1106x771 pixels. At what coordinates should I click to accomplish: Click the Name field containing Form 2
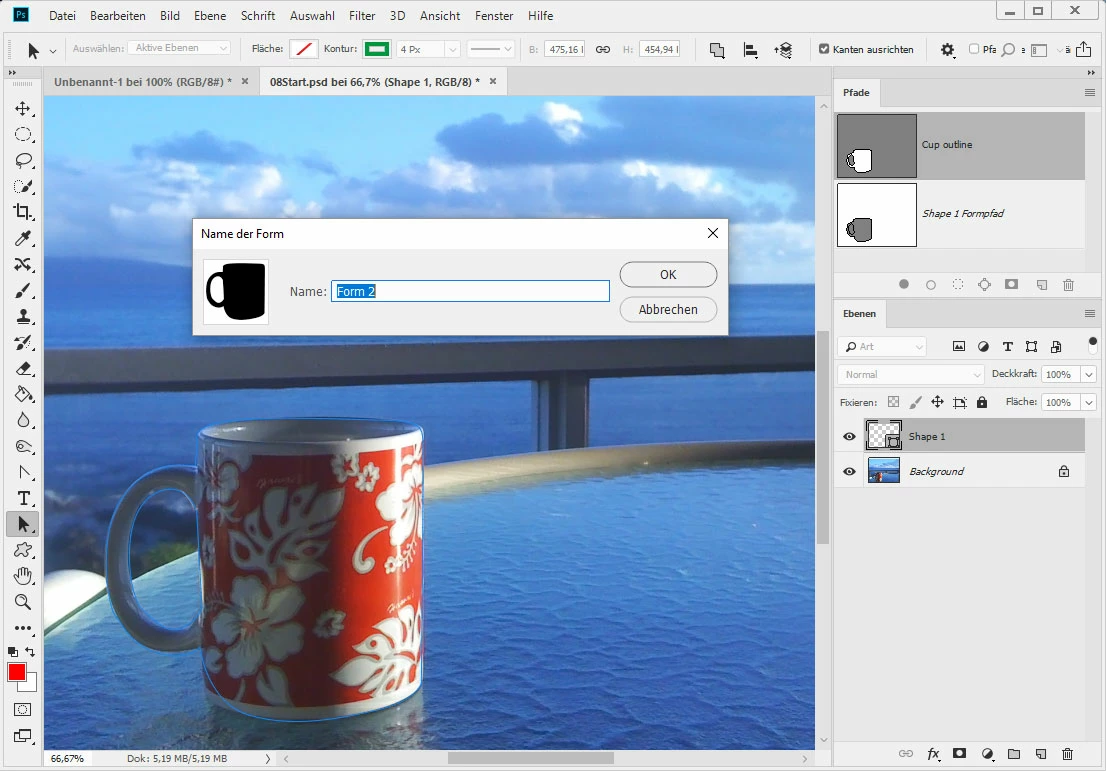470,291
